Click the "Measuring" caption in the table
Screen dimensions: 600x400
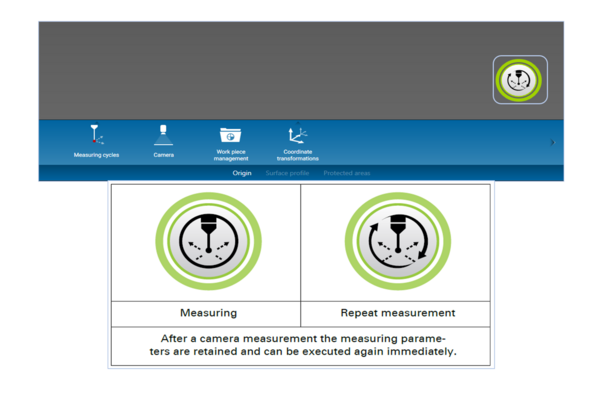(209, 313)
